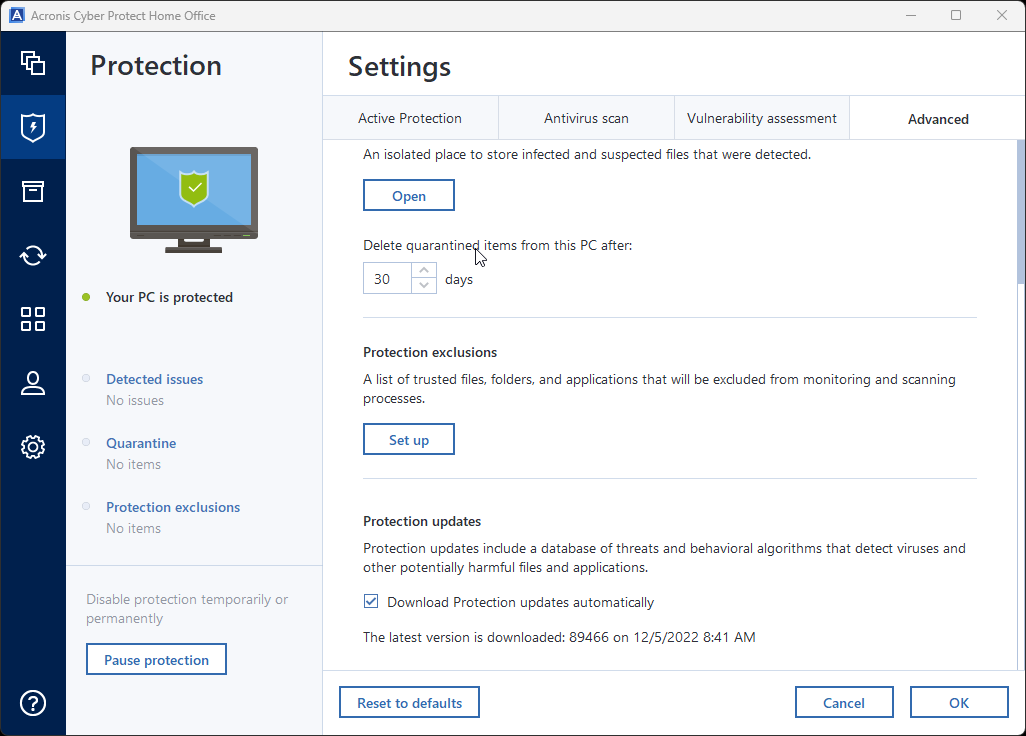Switch to the Vulnerability assessment tab
The height and width of the screenshot is (736, 1026).
(x=761, y=118)
